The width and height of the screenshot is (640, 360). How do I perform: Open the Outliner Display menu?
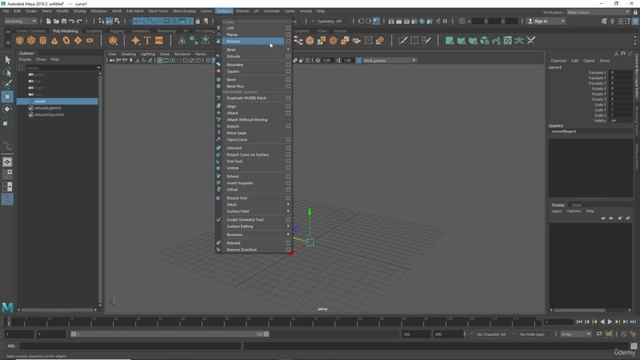pos(25,59)
